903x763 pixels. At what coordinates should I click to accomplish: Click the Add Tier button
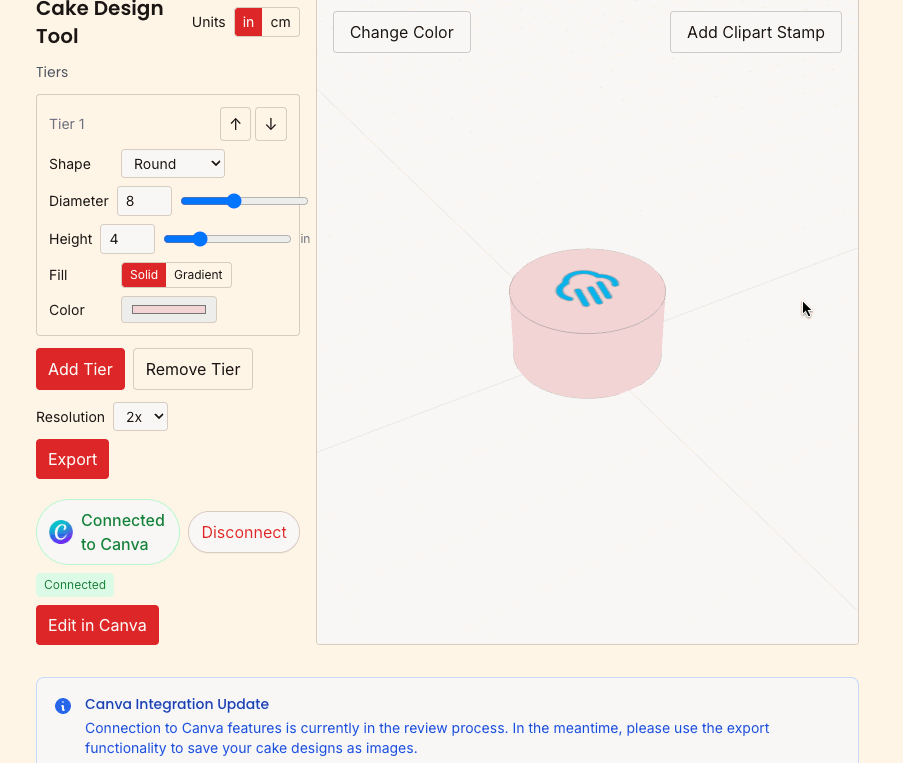80,369
